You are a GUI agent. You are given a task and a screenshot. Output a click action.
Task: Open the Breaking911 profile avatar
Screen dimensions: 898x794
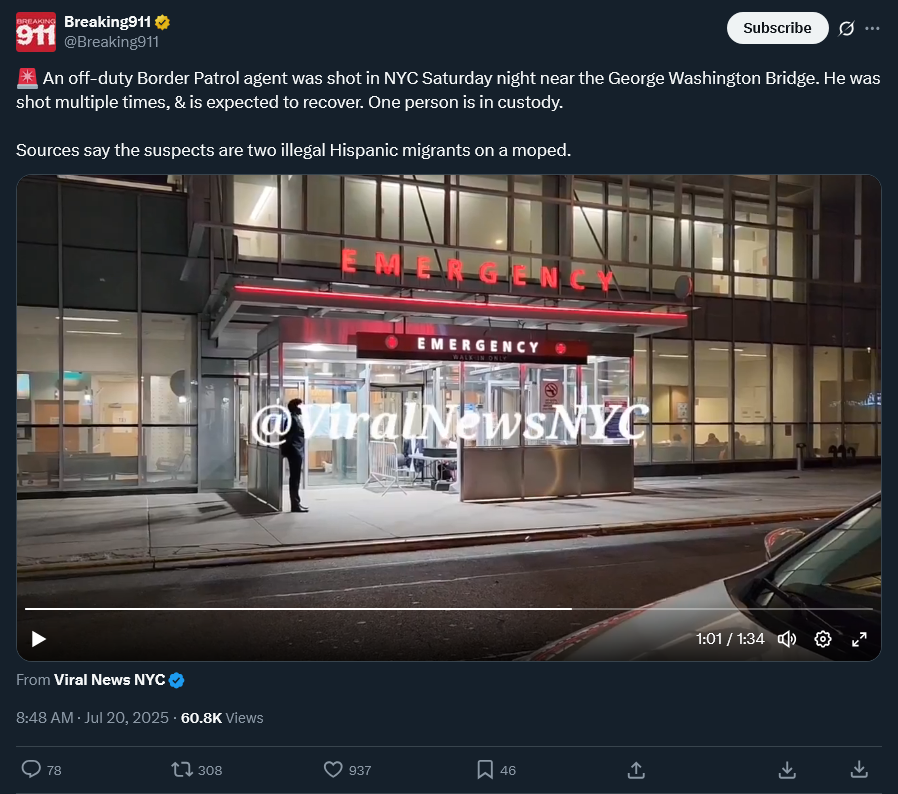pyautogui.click(x=36, y=32)
